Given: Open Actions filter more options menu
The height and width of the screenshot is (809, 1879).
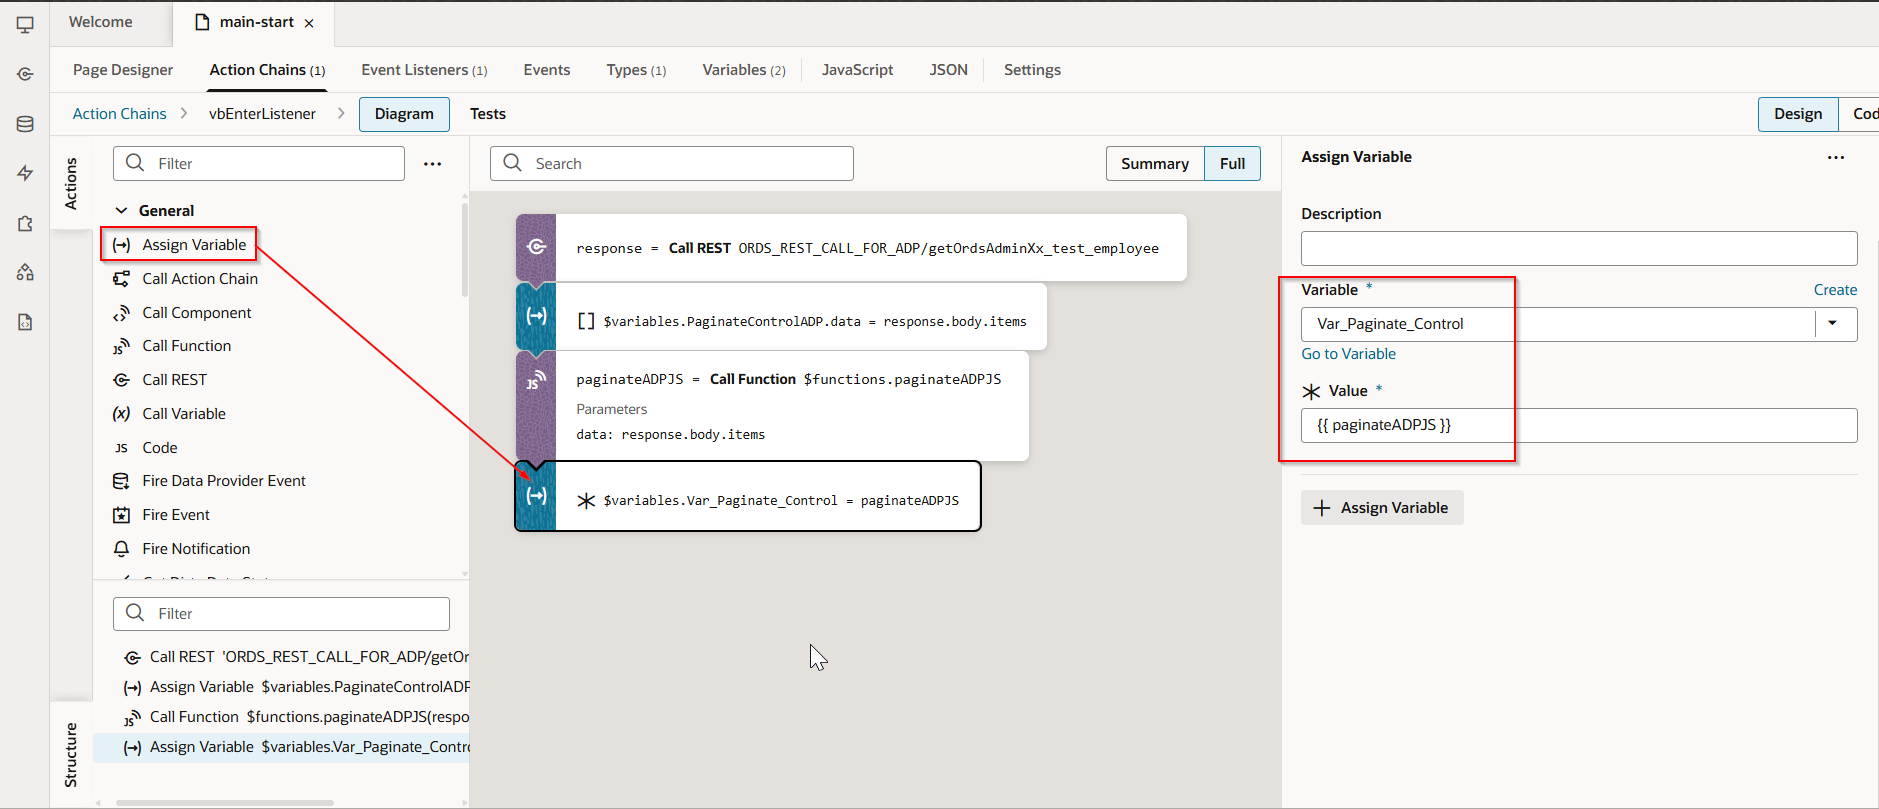Looking at the screenshot, I should pos(432,164).
